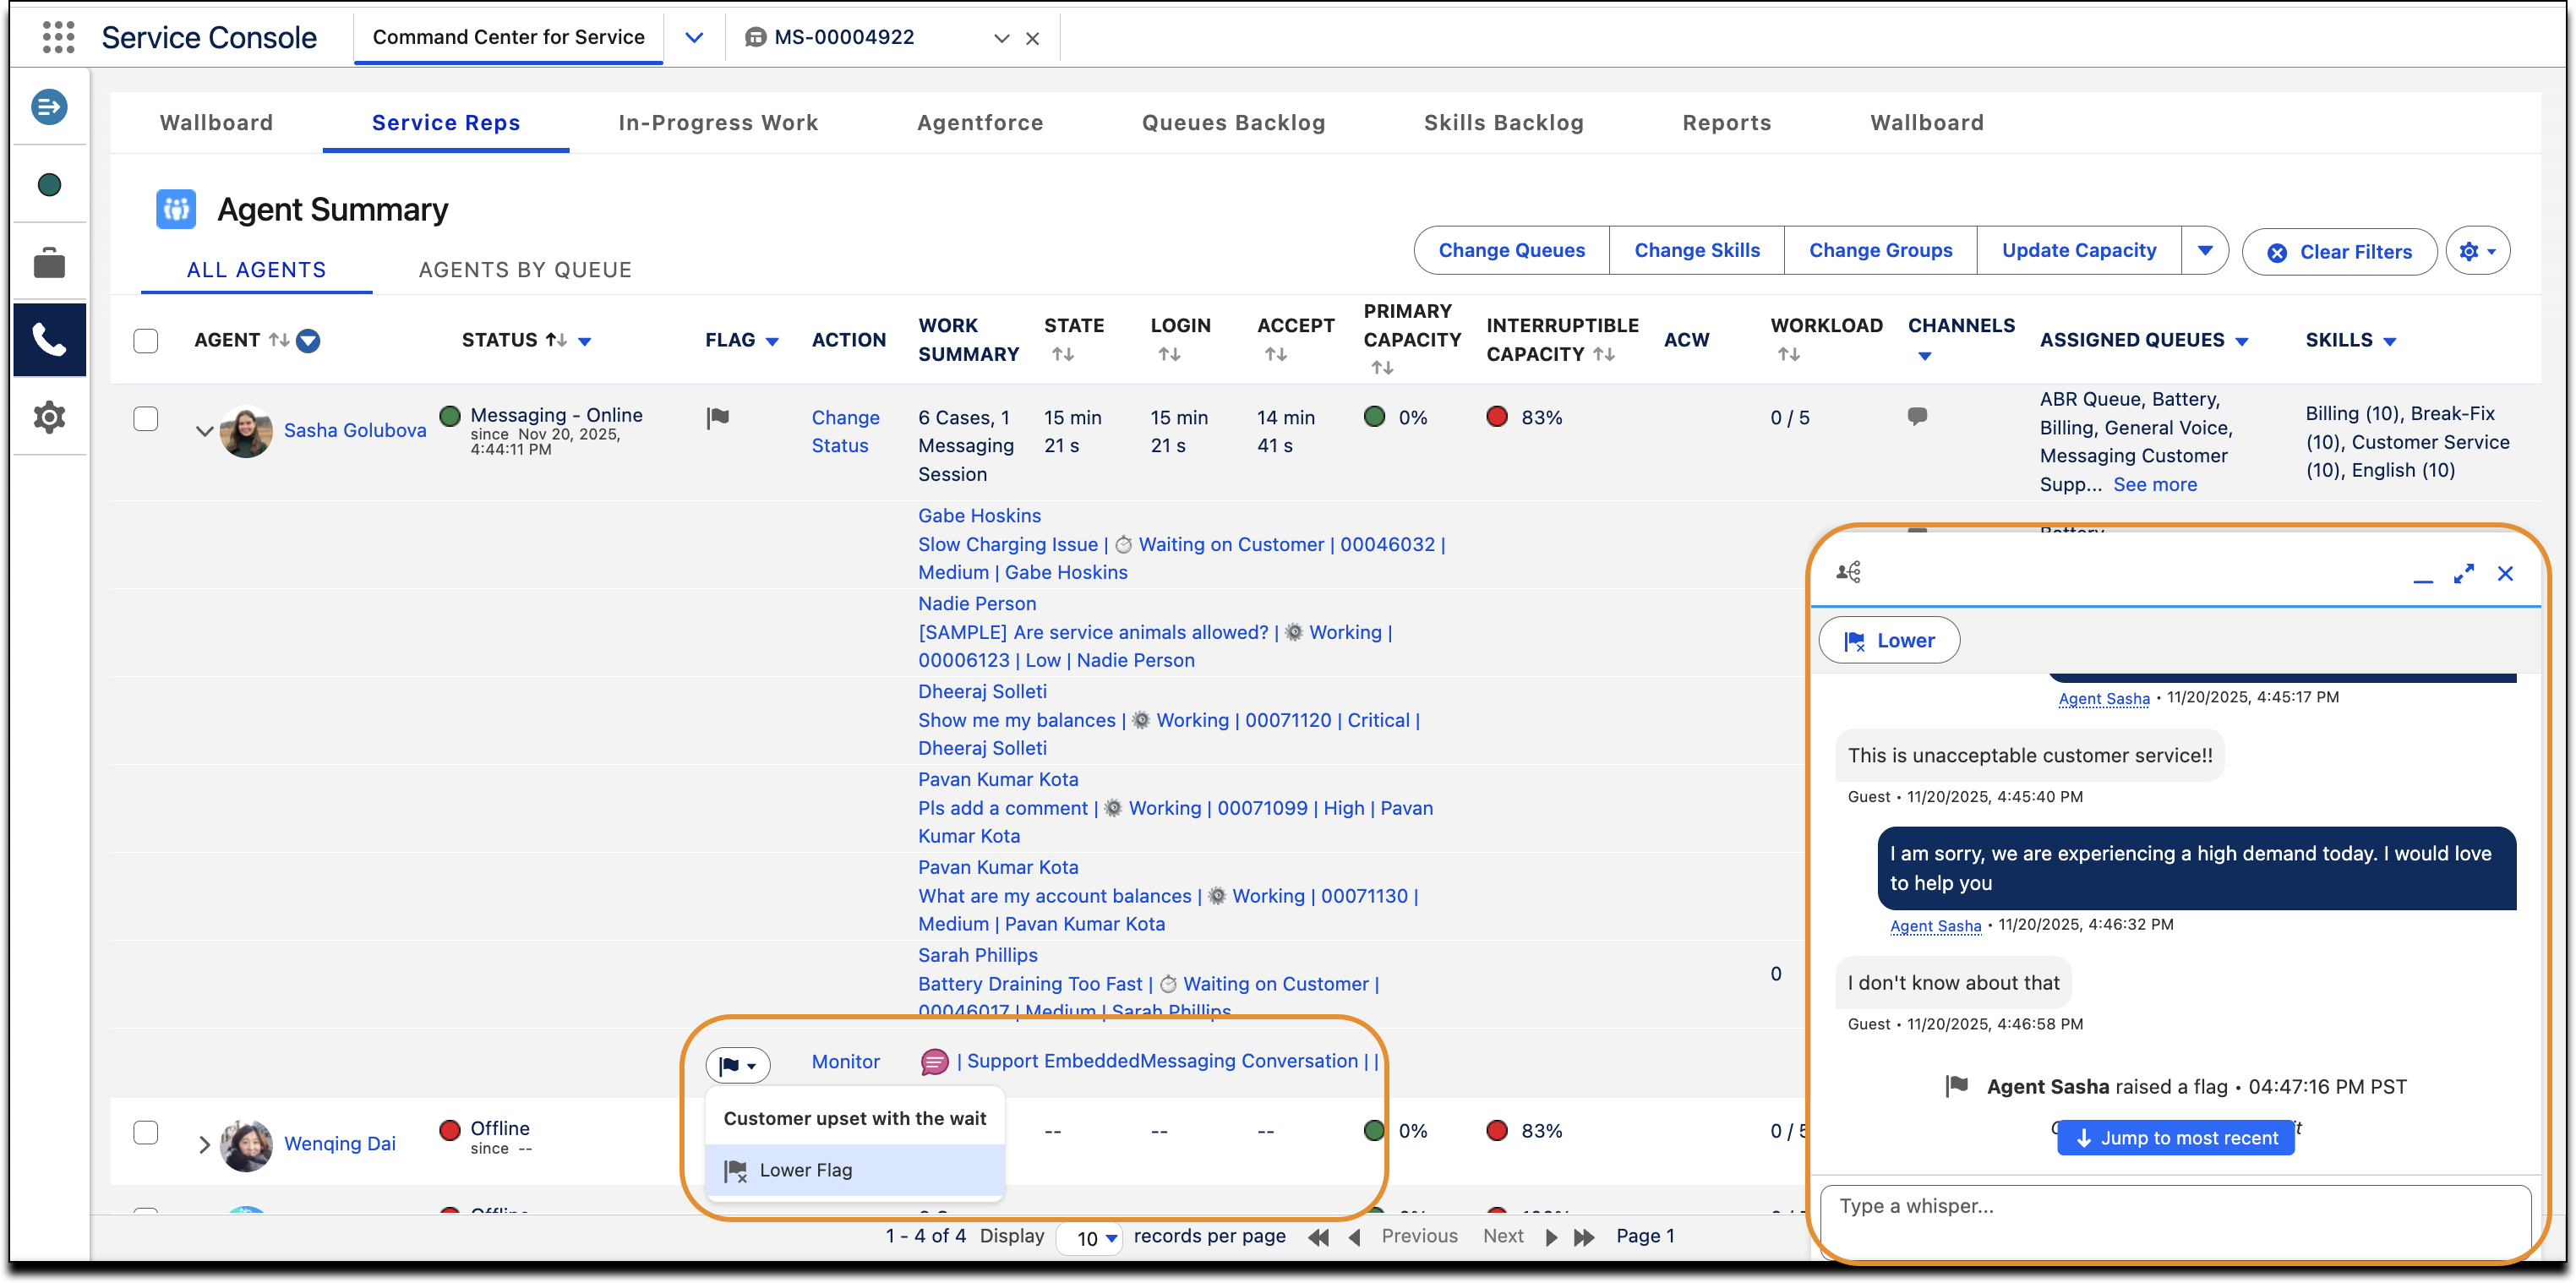Open the Status column filter dropdown
Viewport: 2576px width, 1283px height.
[x=585, y=341]
